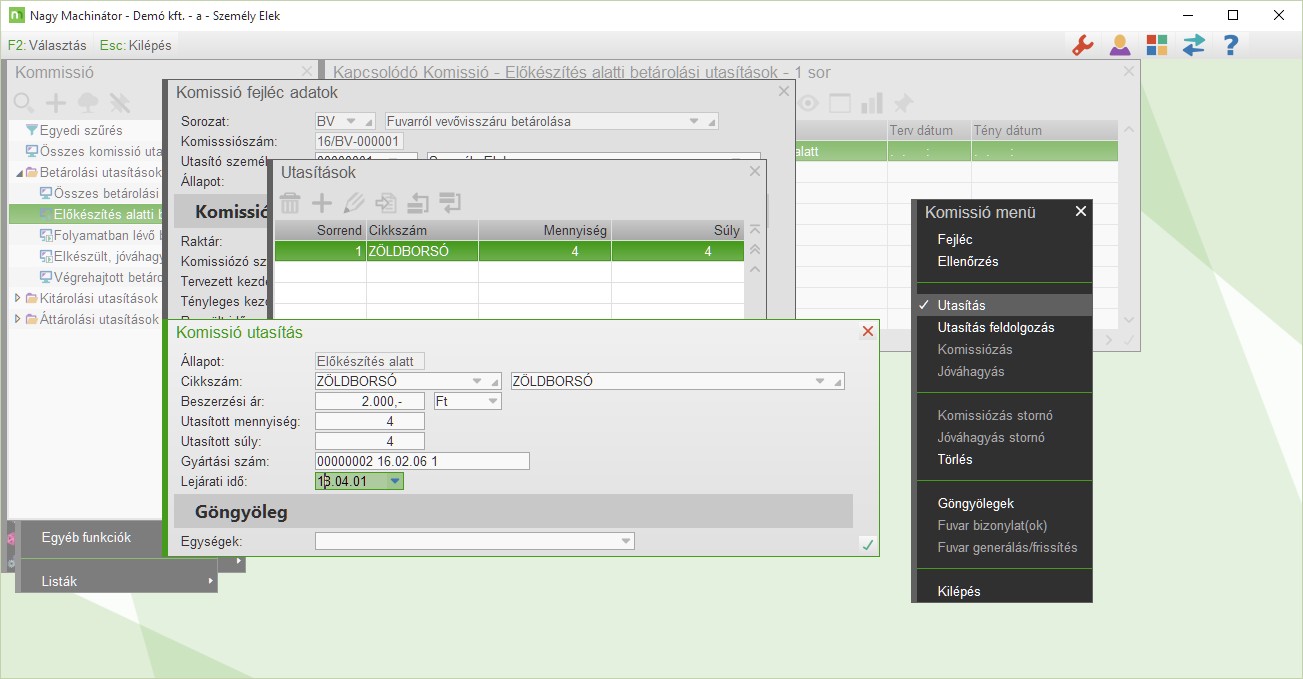Open the Cikkszám code dropdown
Viewport: 1303px width, 679px height.
tap(476, 381)
